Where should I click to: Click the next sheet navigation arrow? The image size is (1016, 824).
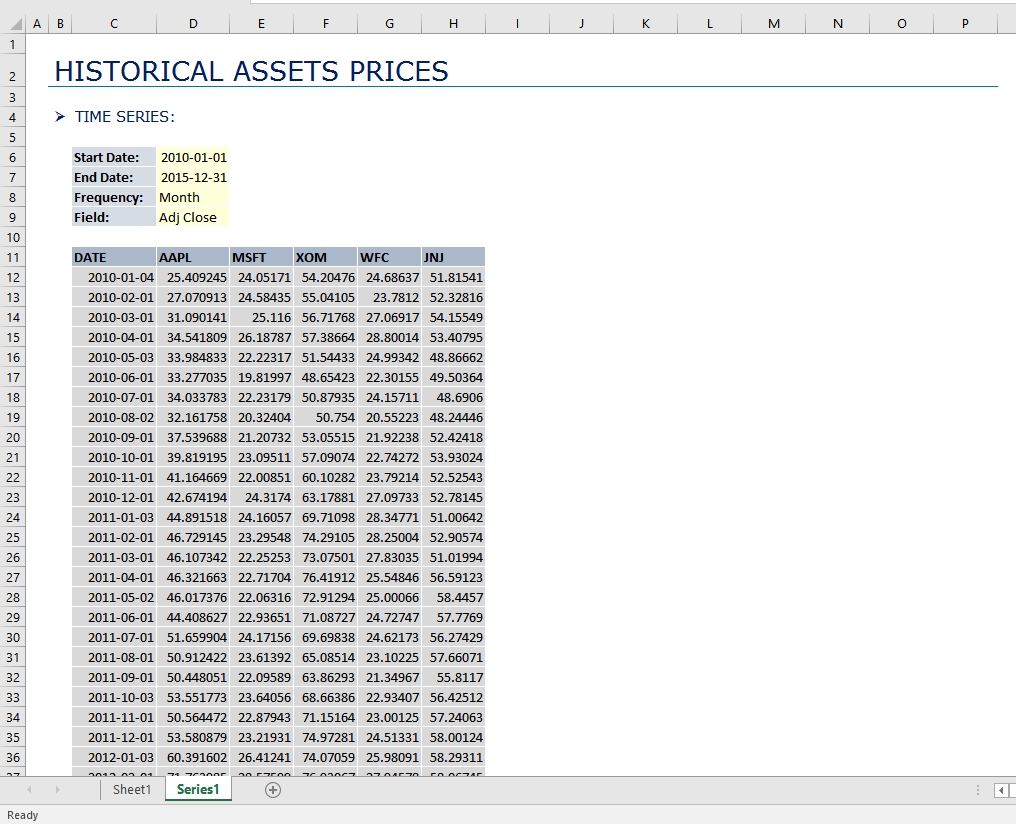[57, 790]
